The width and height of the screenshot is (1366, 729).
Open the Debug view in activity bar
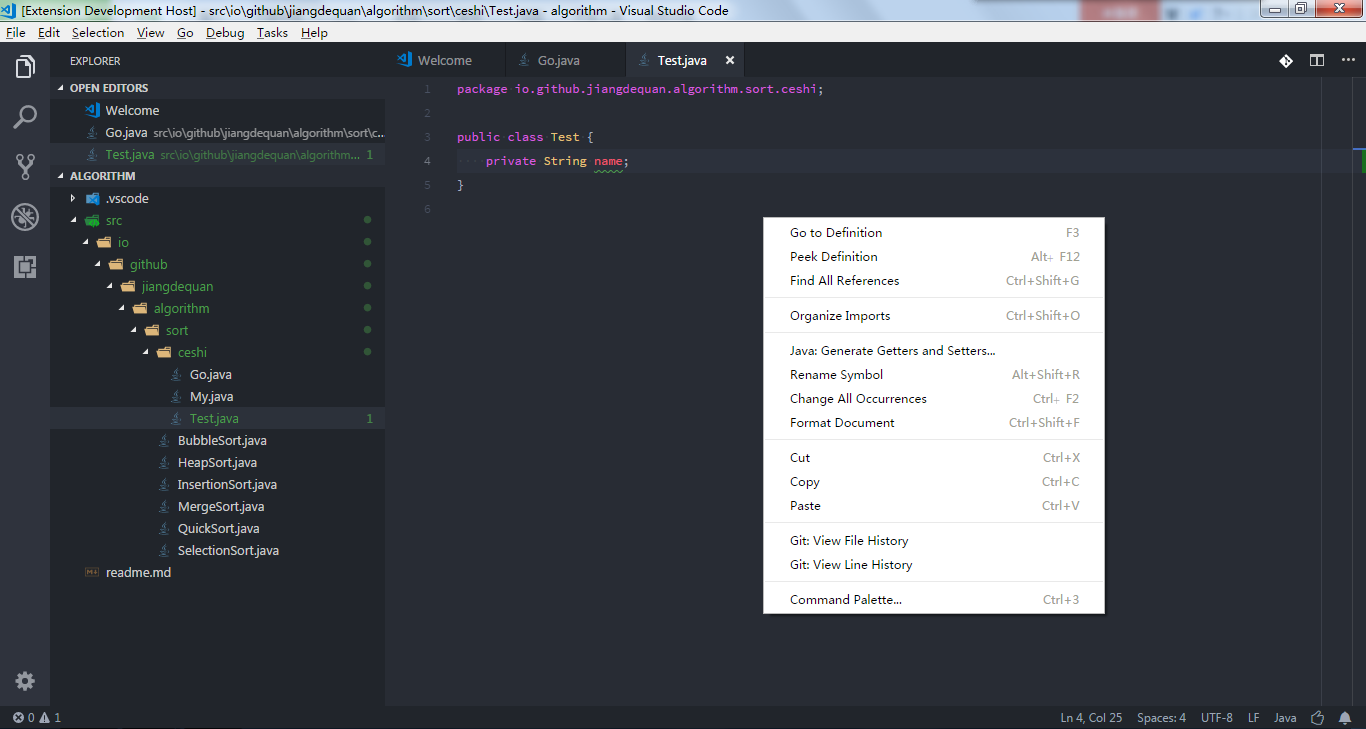tap(25, 217)
